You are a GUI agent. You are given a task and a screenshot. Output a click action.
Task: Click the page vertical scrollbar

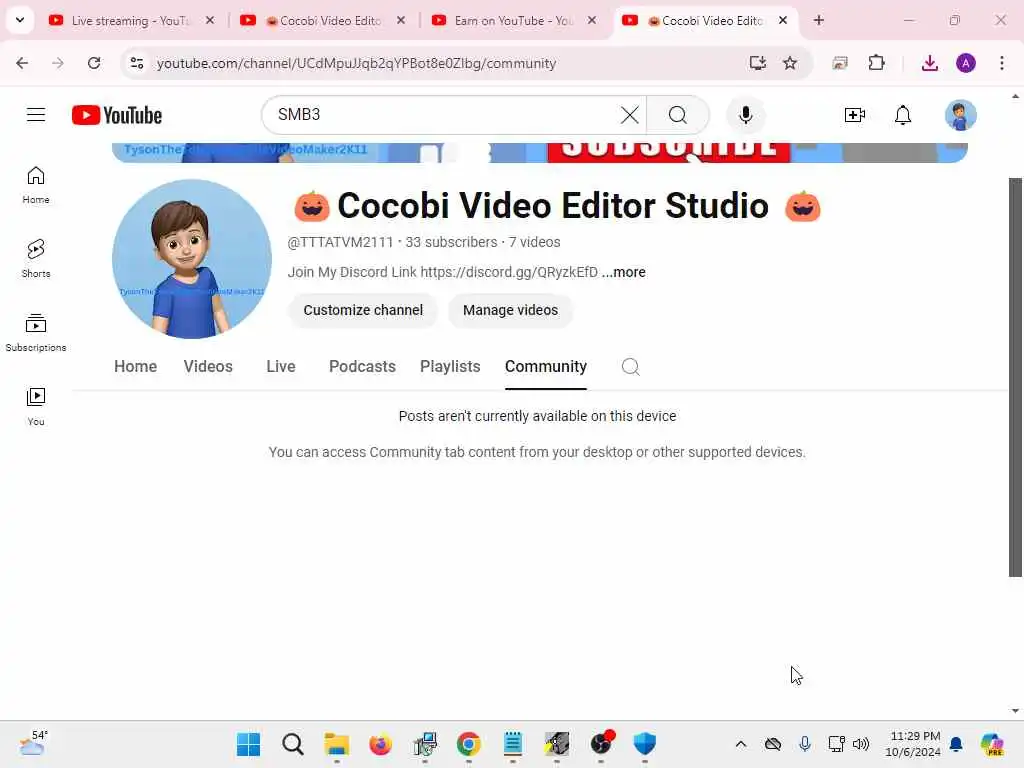point(1015,377)
